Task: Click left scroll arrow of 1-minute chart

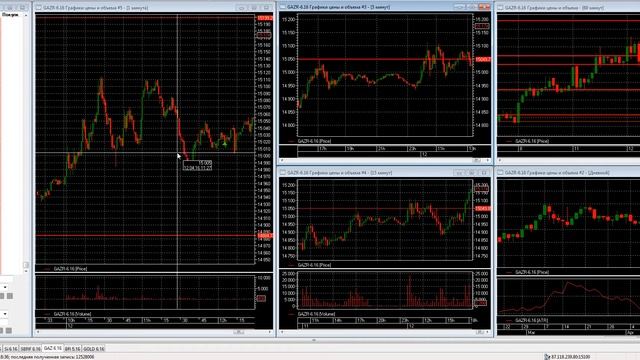Action: point(38,332)
